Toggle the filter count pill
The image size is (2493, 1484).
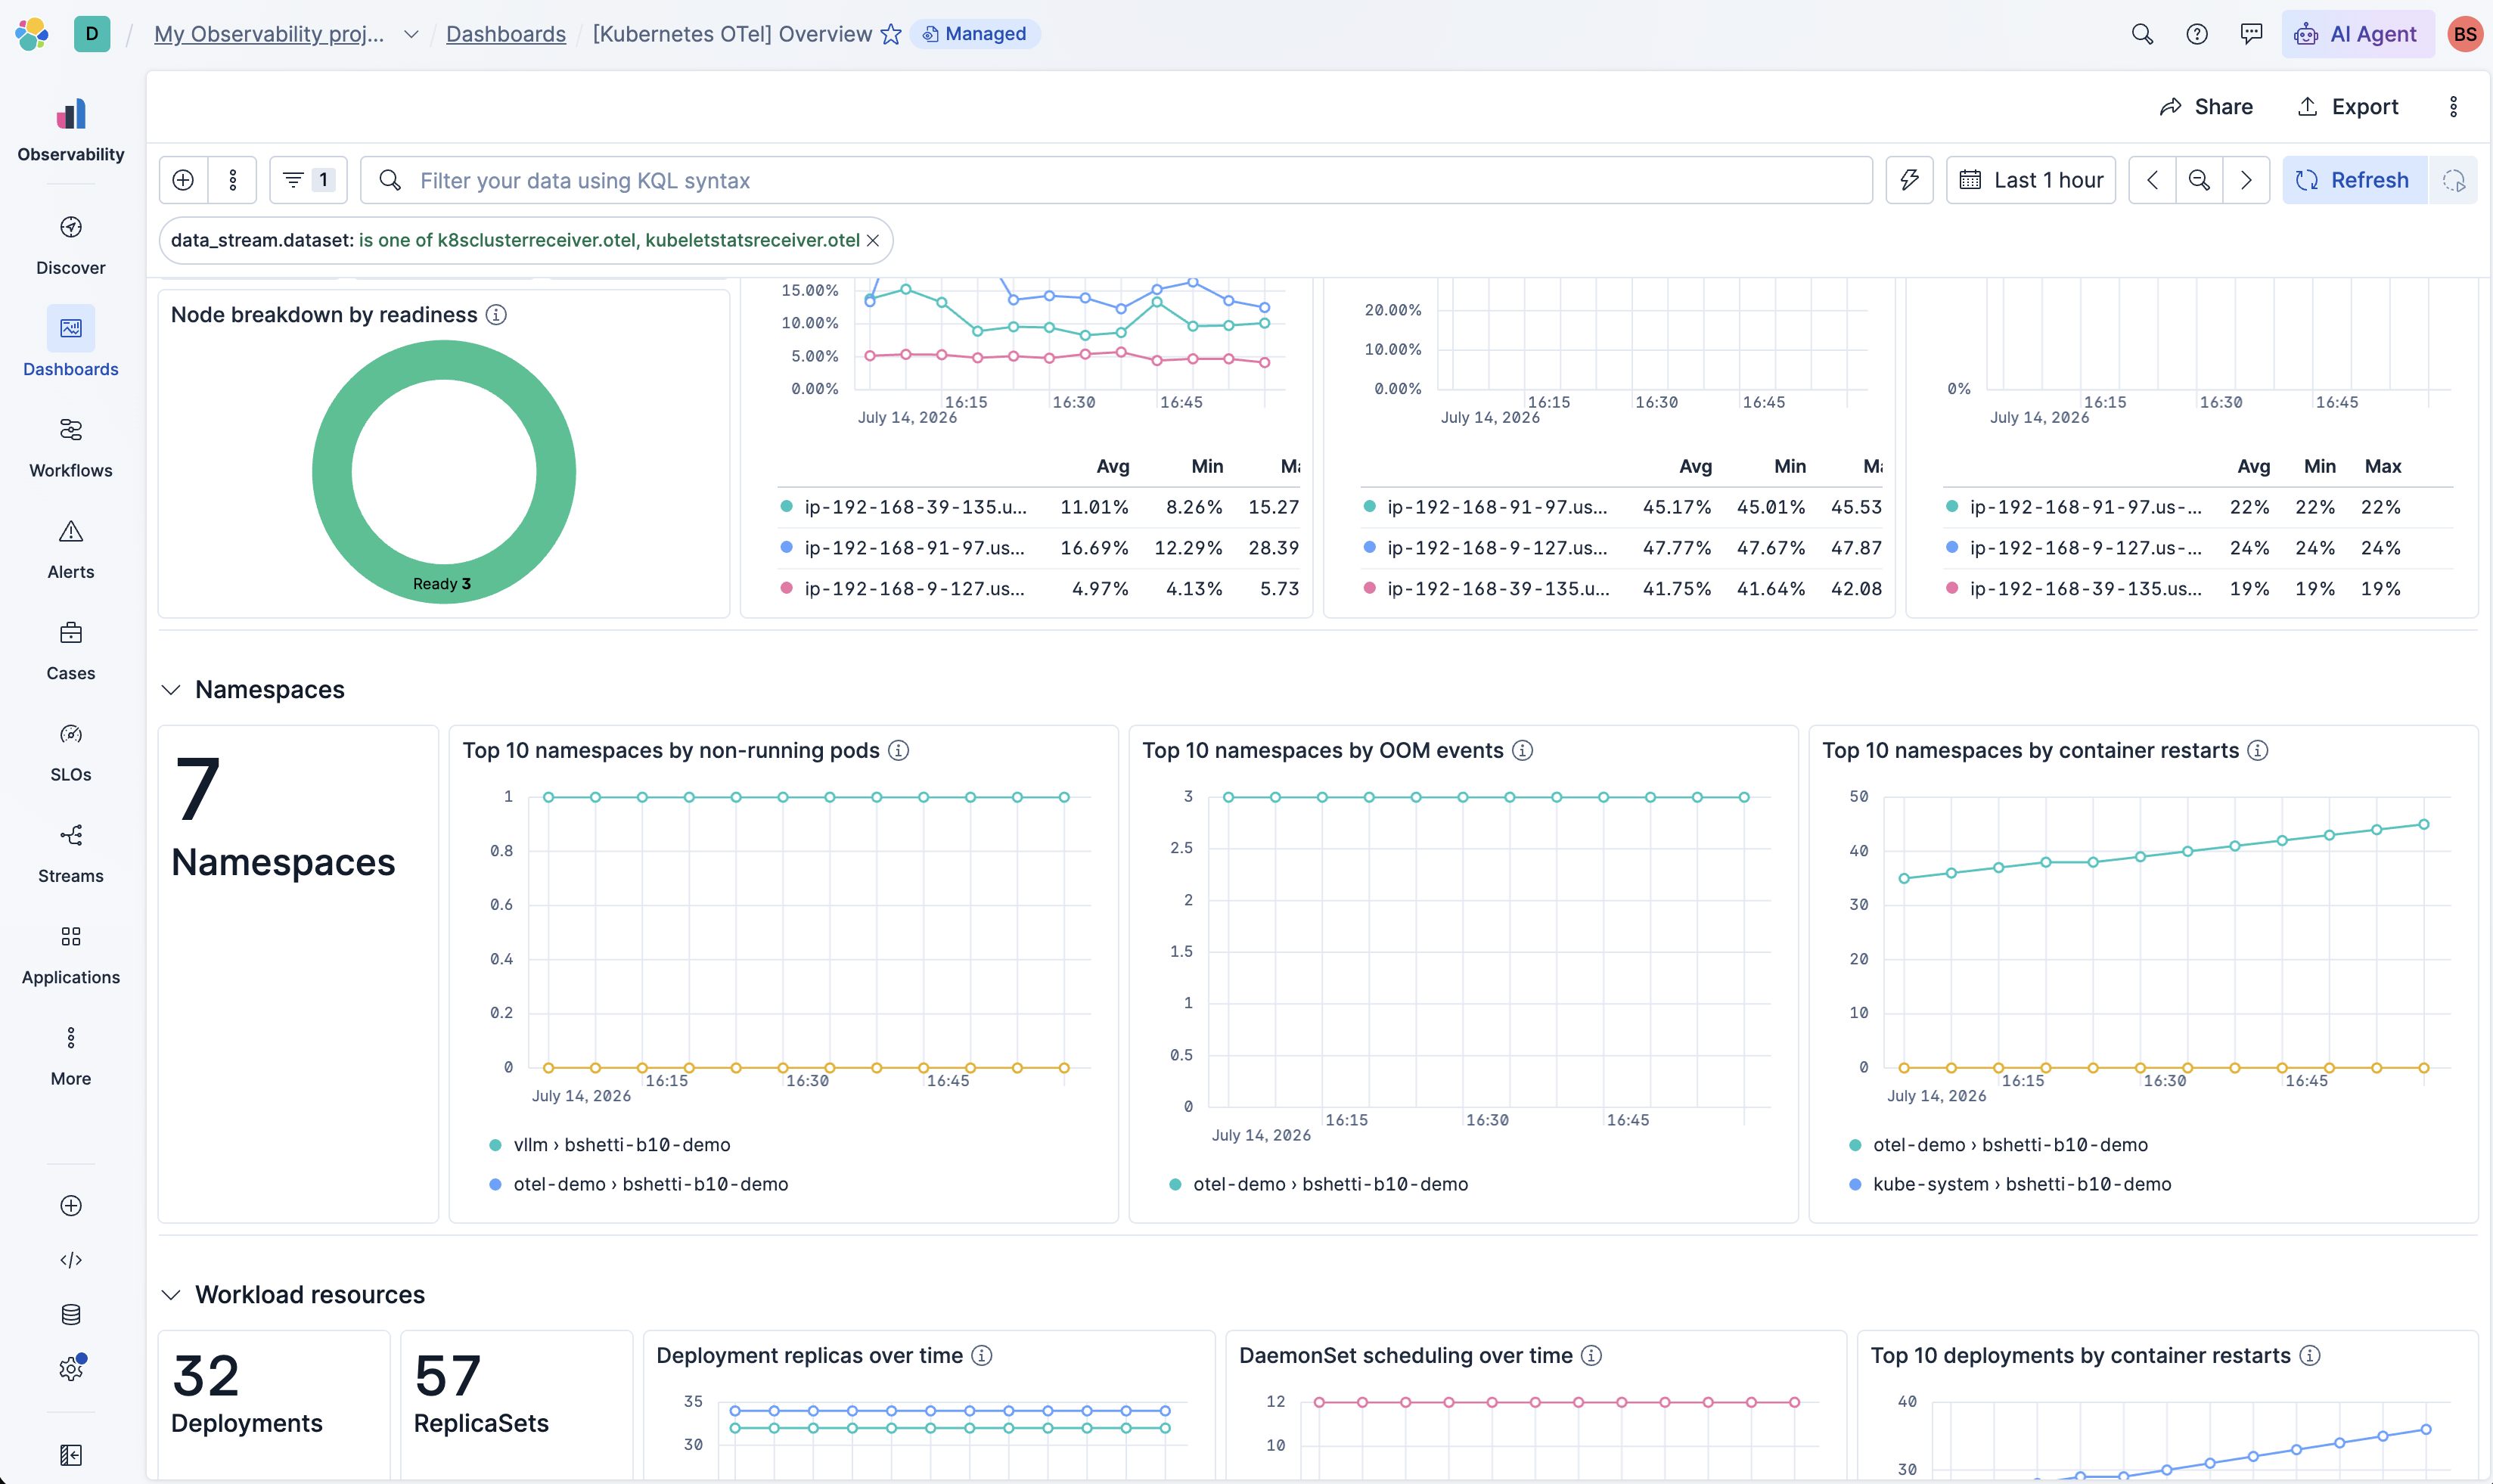308,180
